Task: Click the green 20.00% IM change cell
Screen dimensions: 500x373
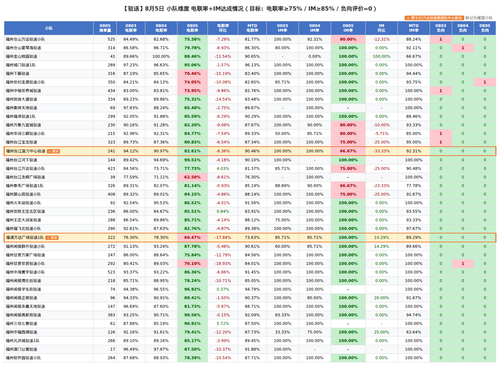Action: pos(381,298)
